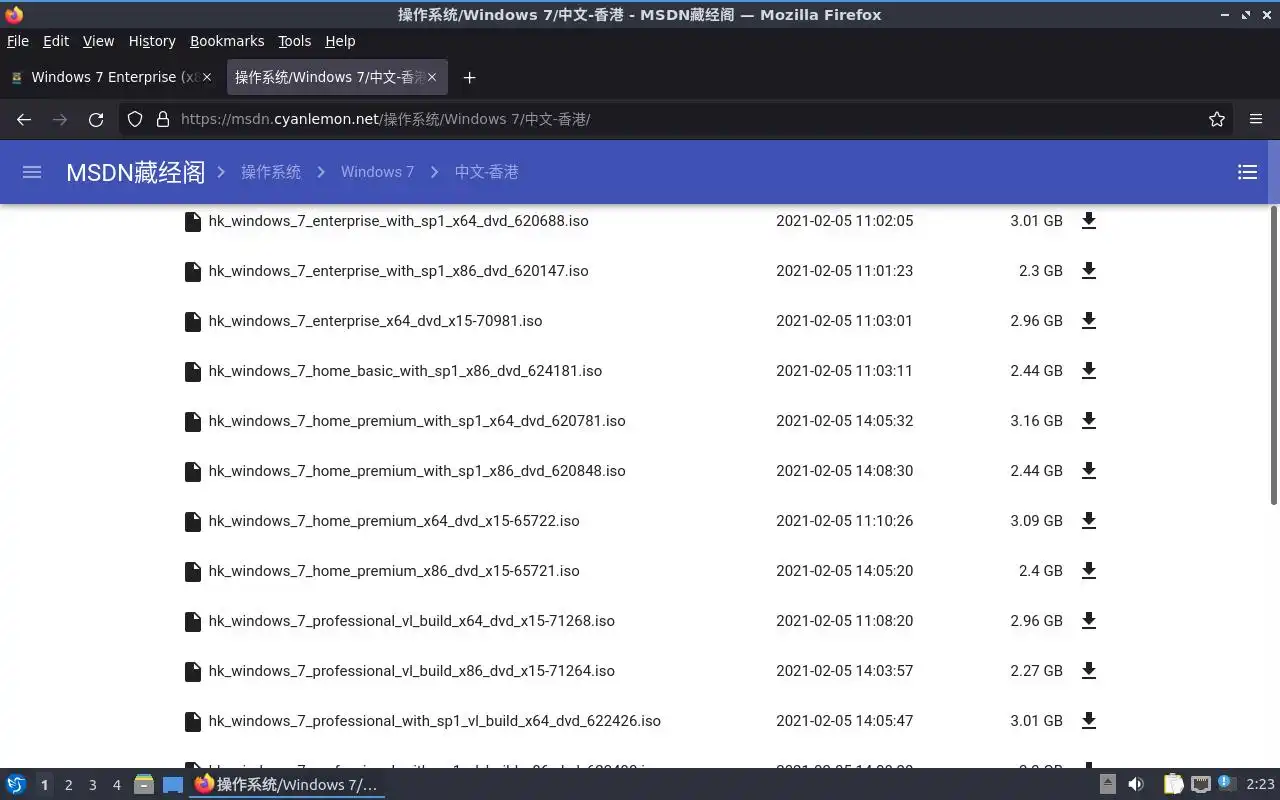Open Firefox application menu button
This screenshot has height=800, width=1280.
tap(1256, 119)
